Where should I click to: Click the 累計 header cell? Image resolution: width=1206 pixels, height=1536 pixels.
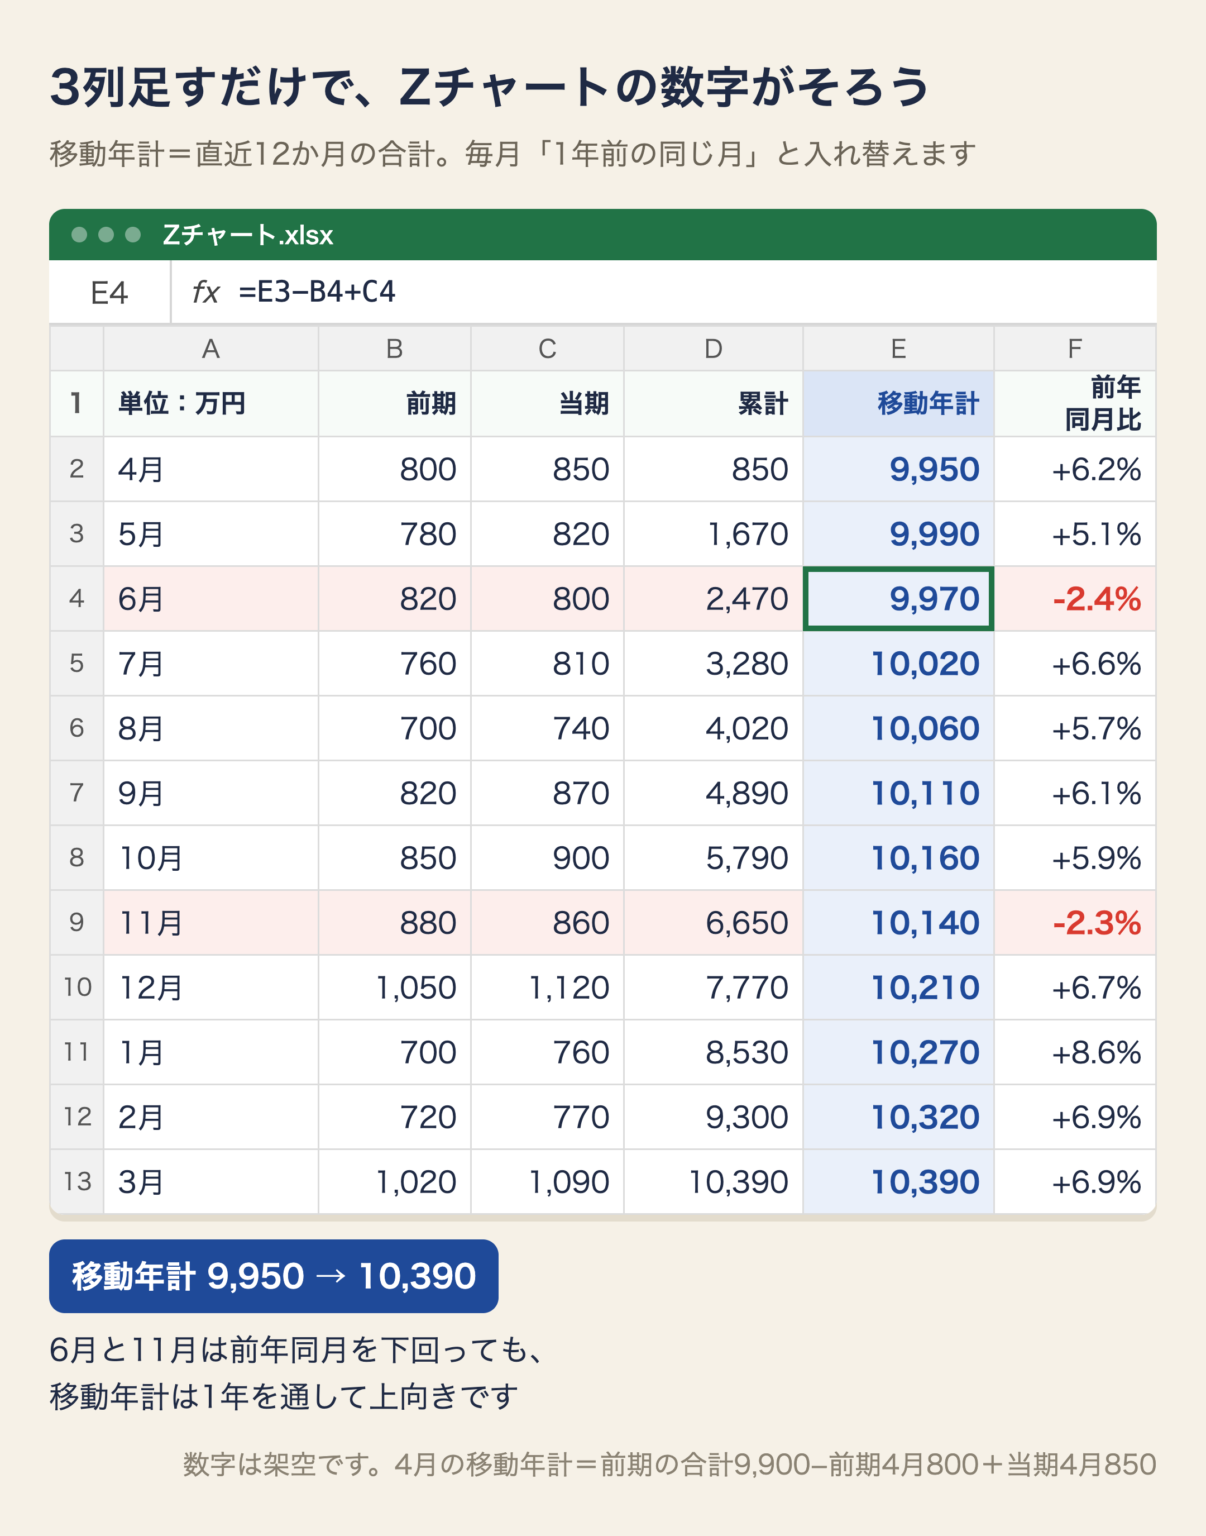[714, 404]
